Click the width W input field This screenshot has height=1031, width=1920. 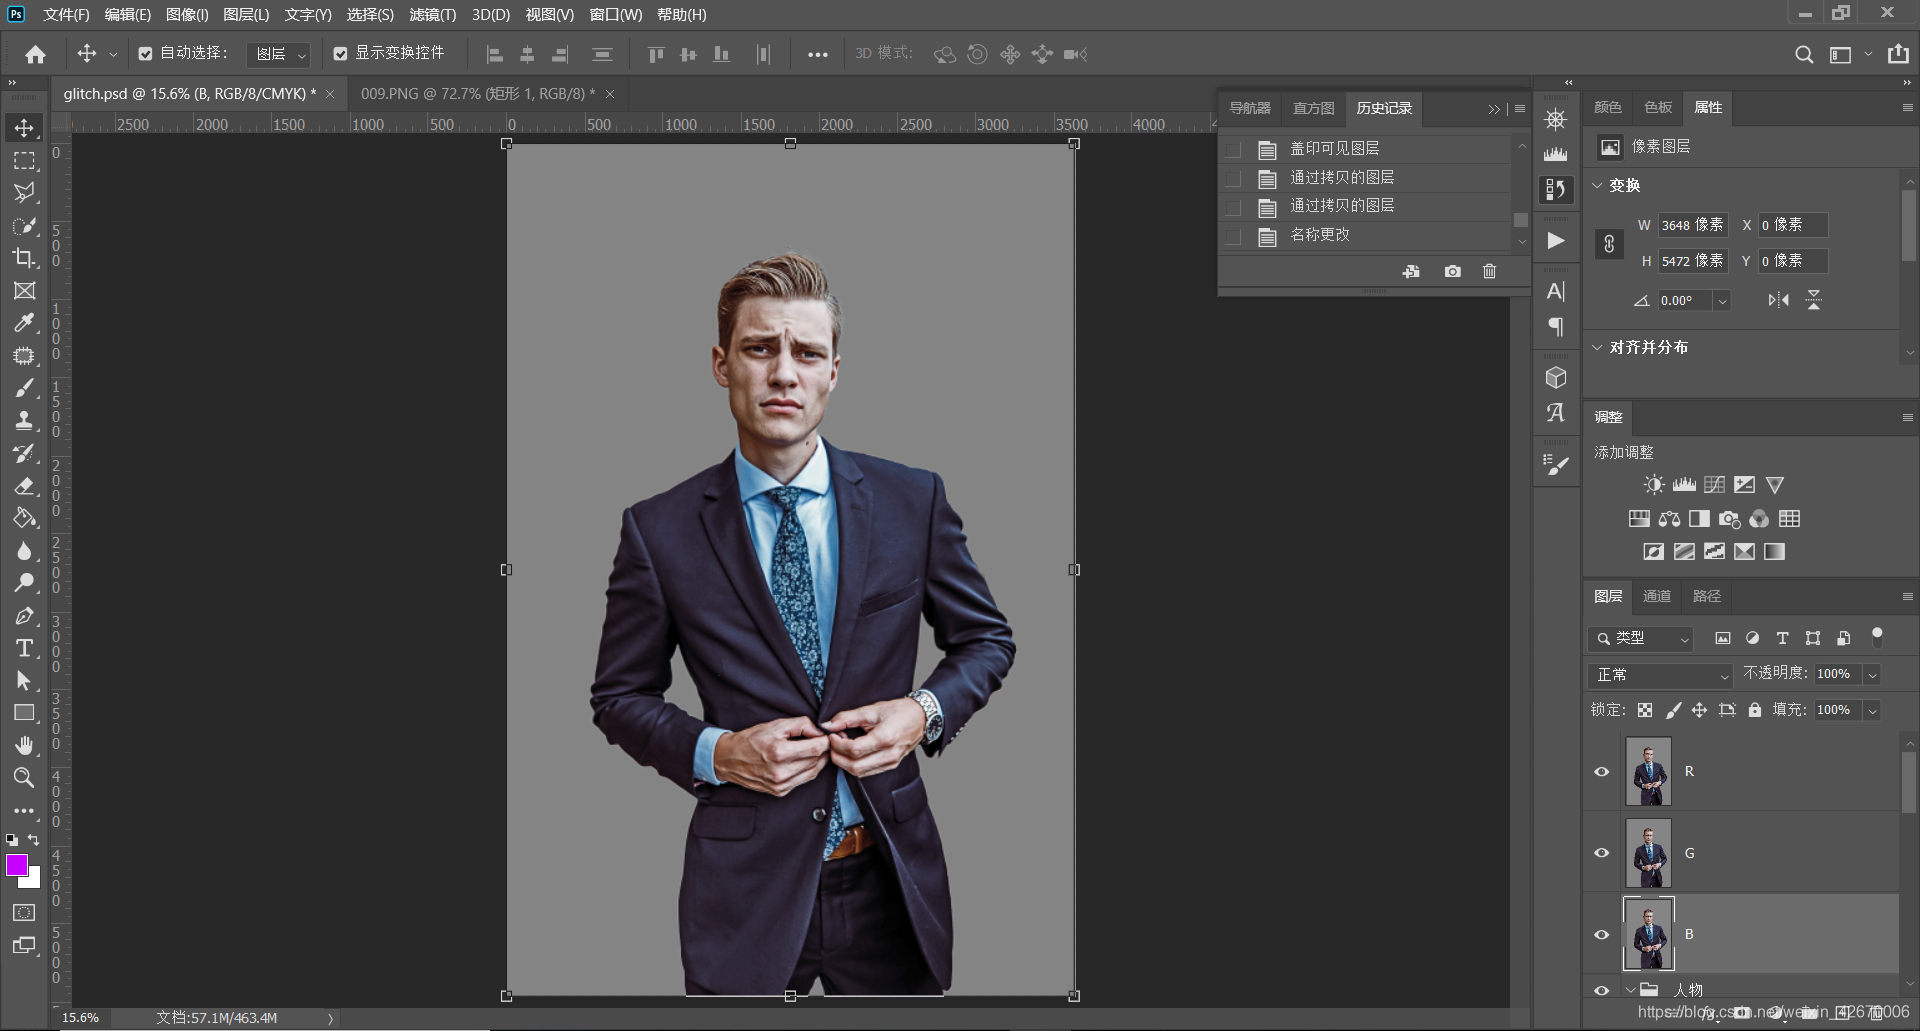pos(1692,225)
